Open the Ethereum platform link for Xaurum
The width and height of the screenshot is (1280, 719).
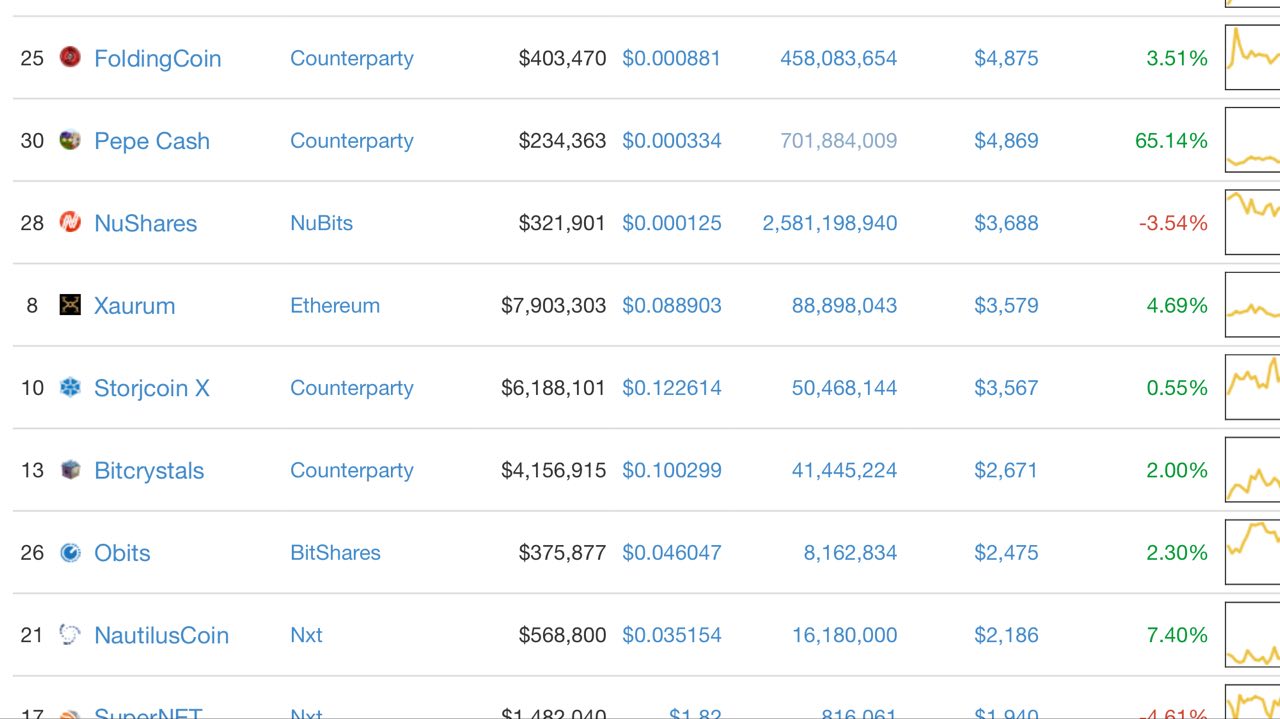[x=335, y=305]
